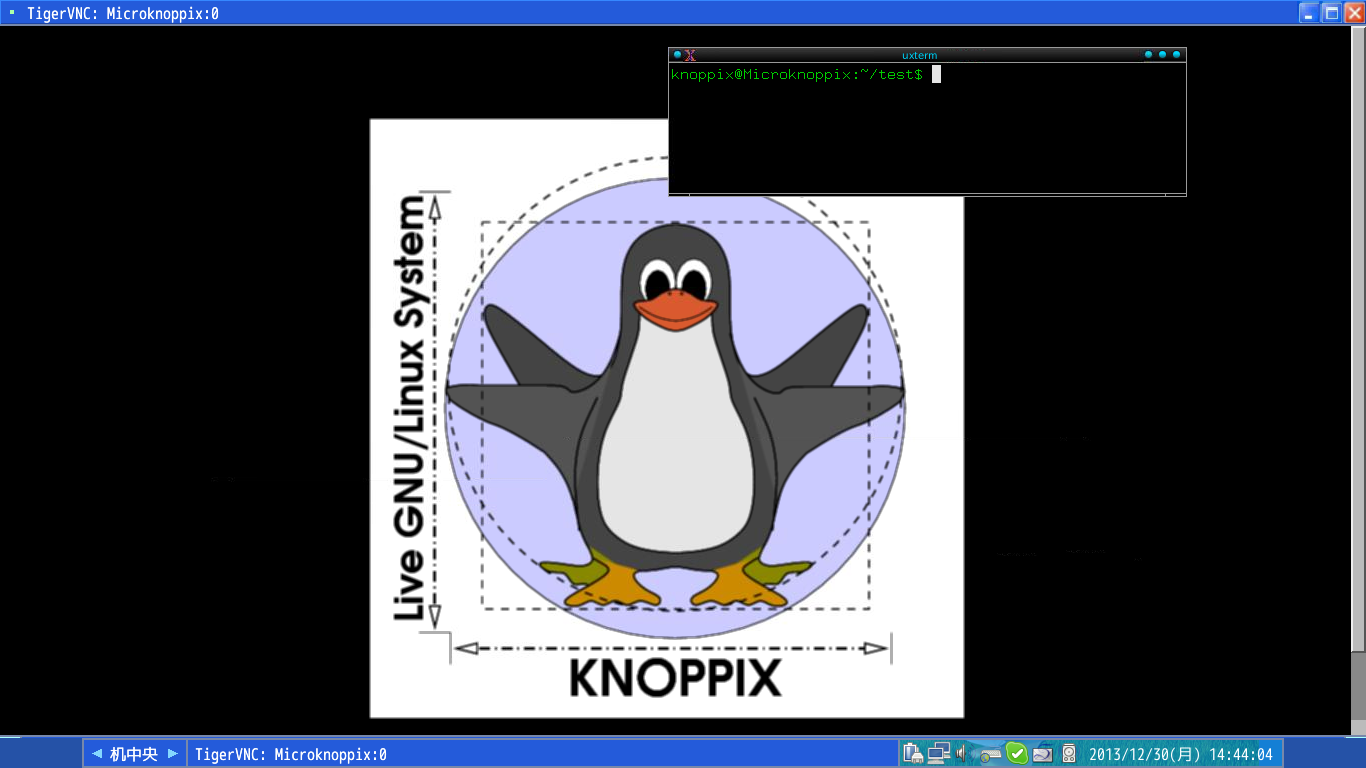Focus the uxterm terminal input area
Viewport: 1366px width, 768px height.
[927, 130]
